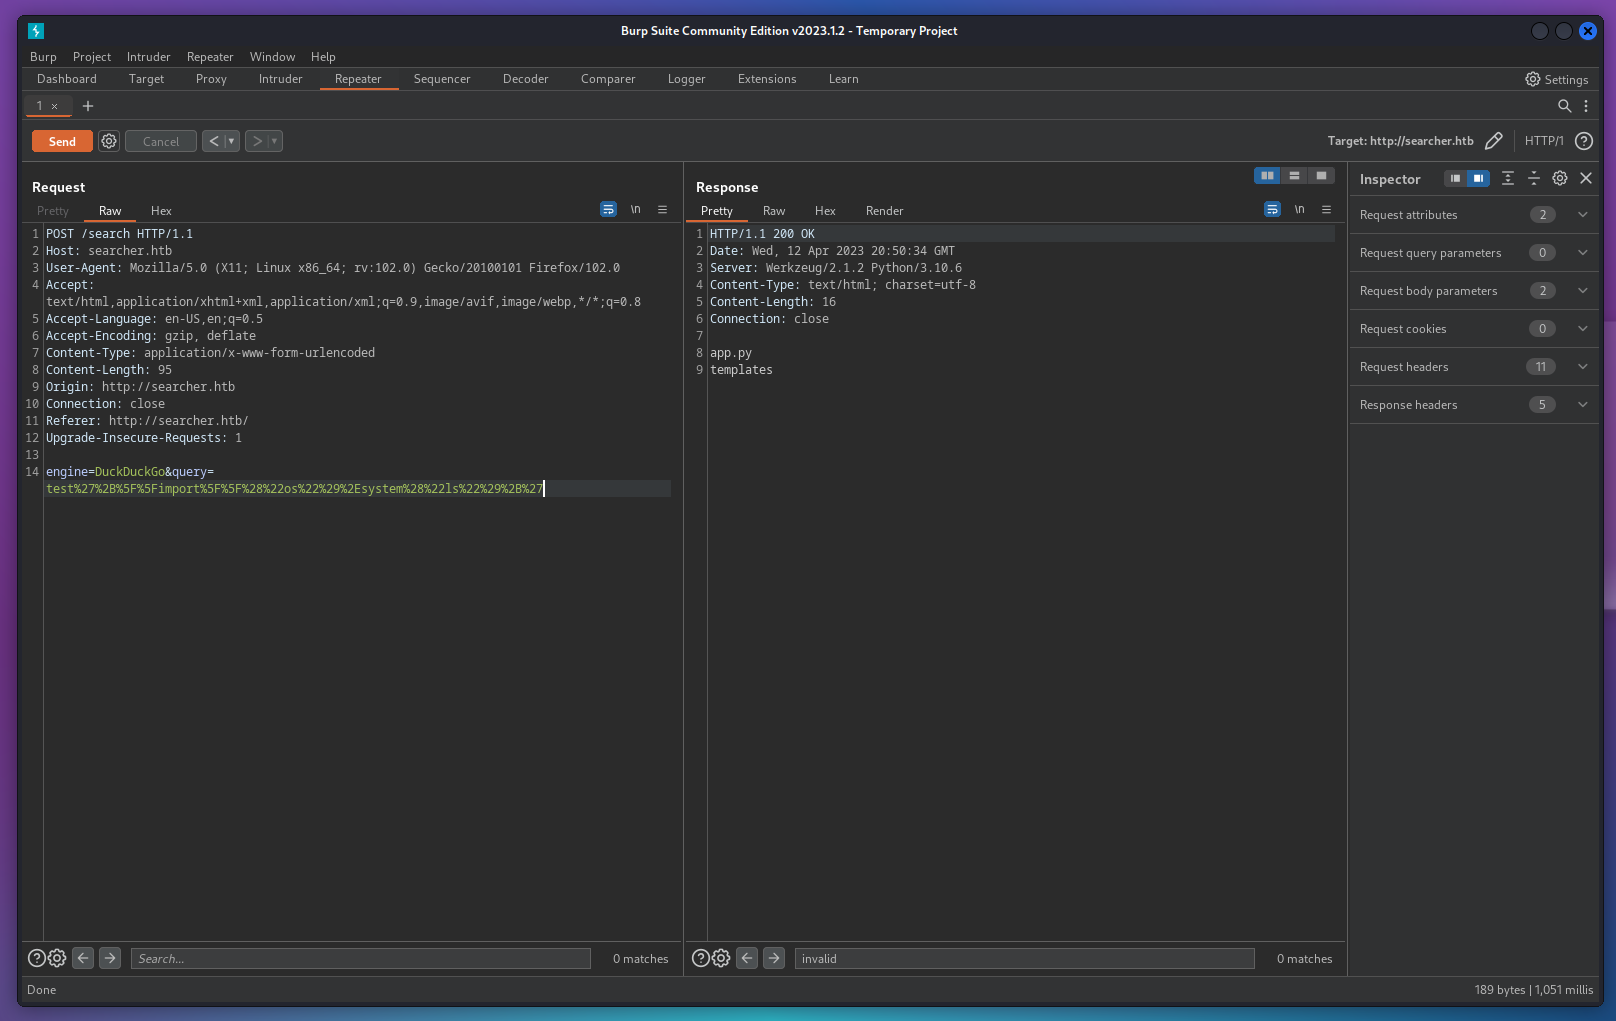Go to next request in history

[257, 141]
